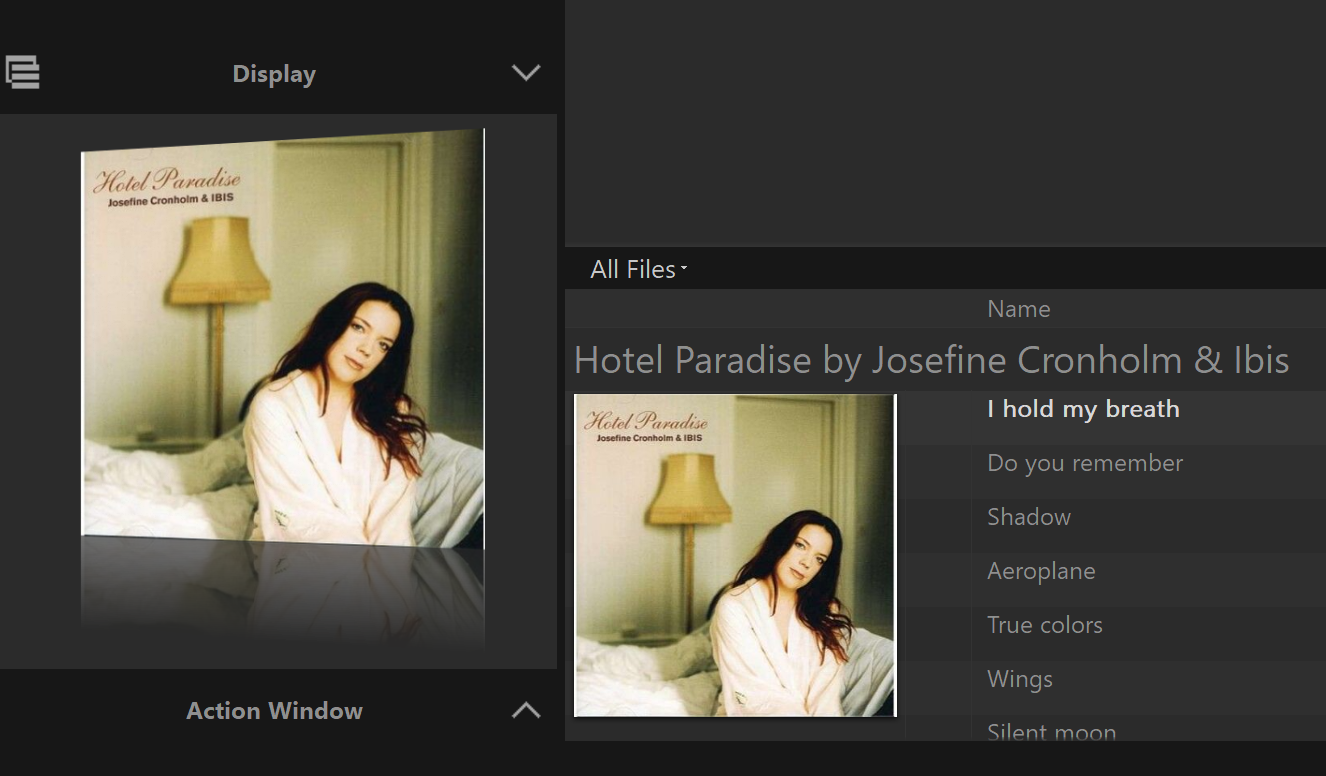Click the Display panel header
Viewport: 1326px width, 776px height.
274,74
